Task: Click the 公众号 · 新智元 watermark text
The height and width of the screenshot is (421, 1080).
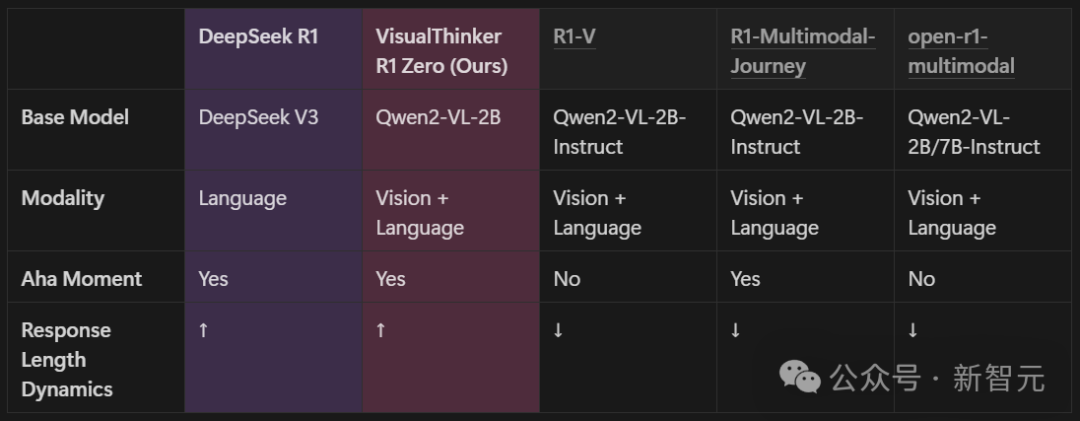Action: 937,378
